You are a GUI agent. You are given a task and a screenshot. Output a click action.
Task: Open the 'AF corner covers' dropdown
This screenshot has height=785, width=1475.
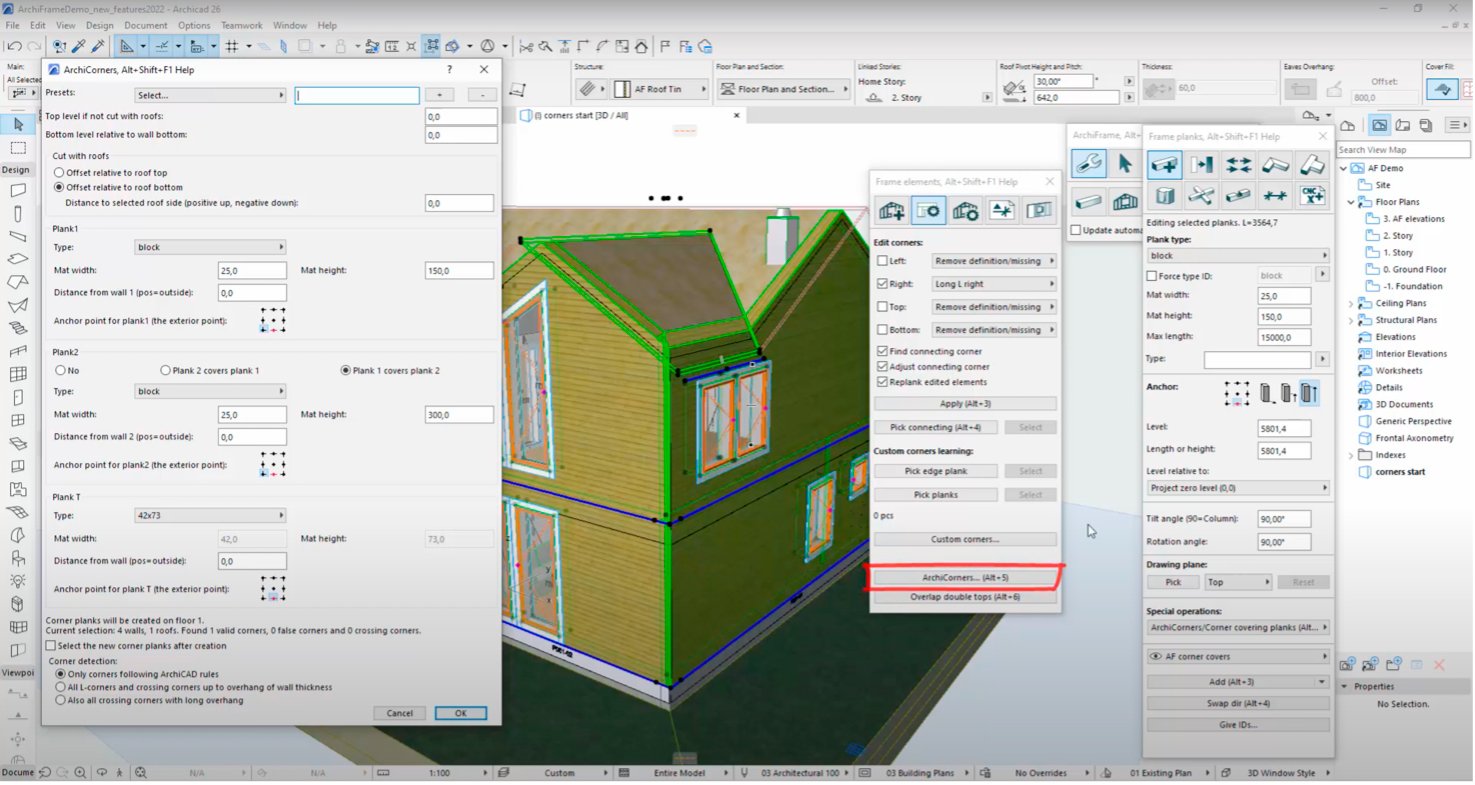tap(1238, 657)
